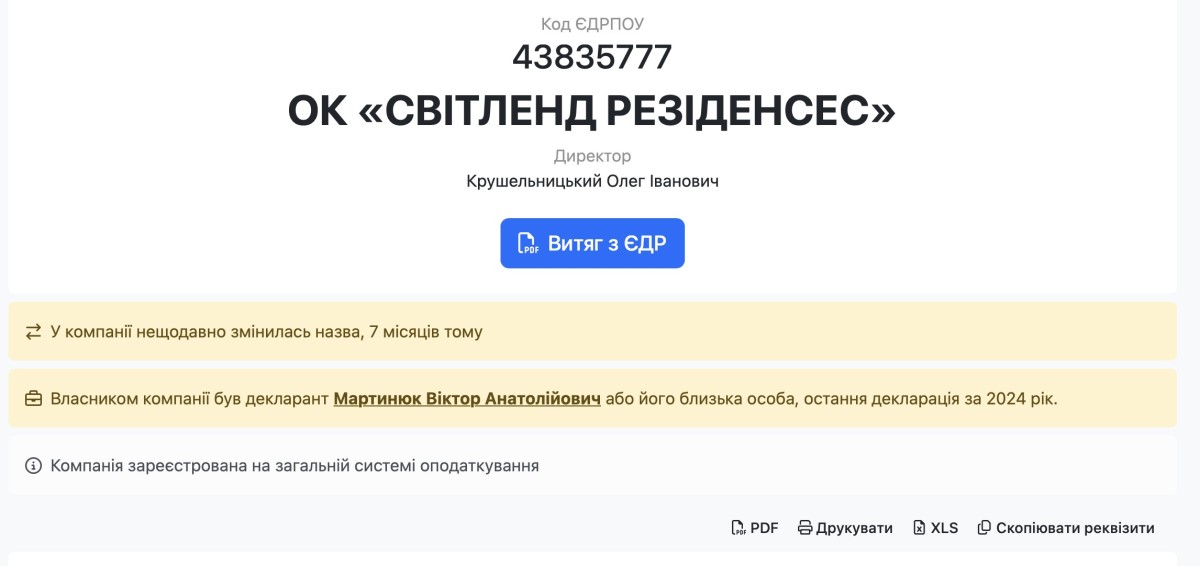The height and width of the screenshot is (566, 1200).
Task: Click the PDF file icon in export row
Action: 738,528
